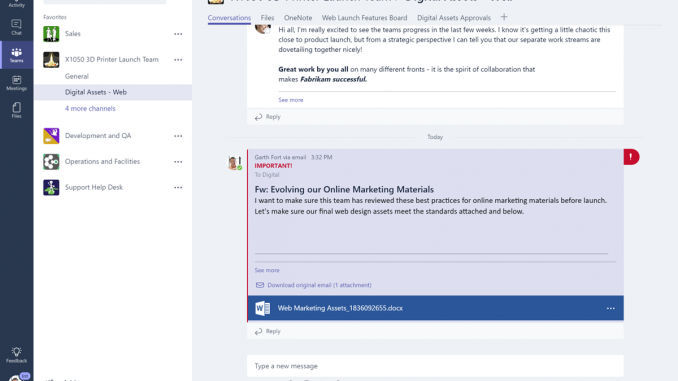Click the Favorites section label
Viewport: 678px width, 381px height.
(55, 17)
